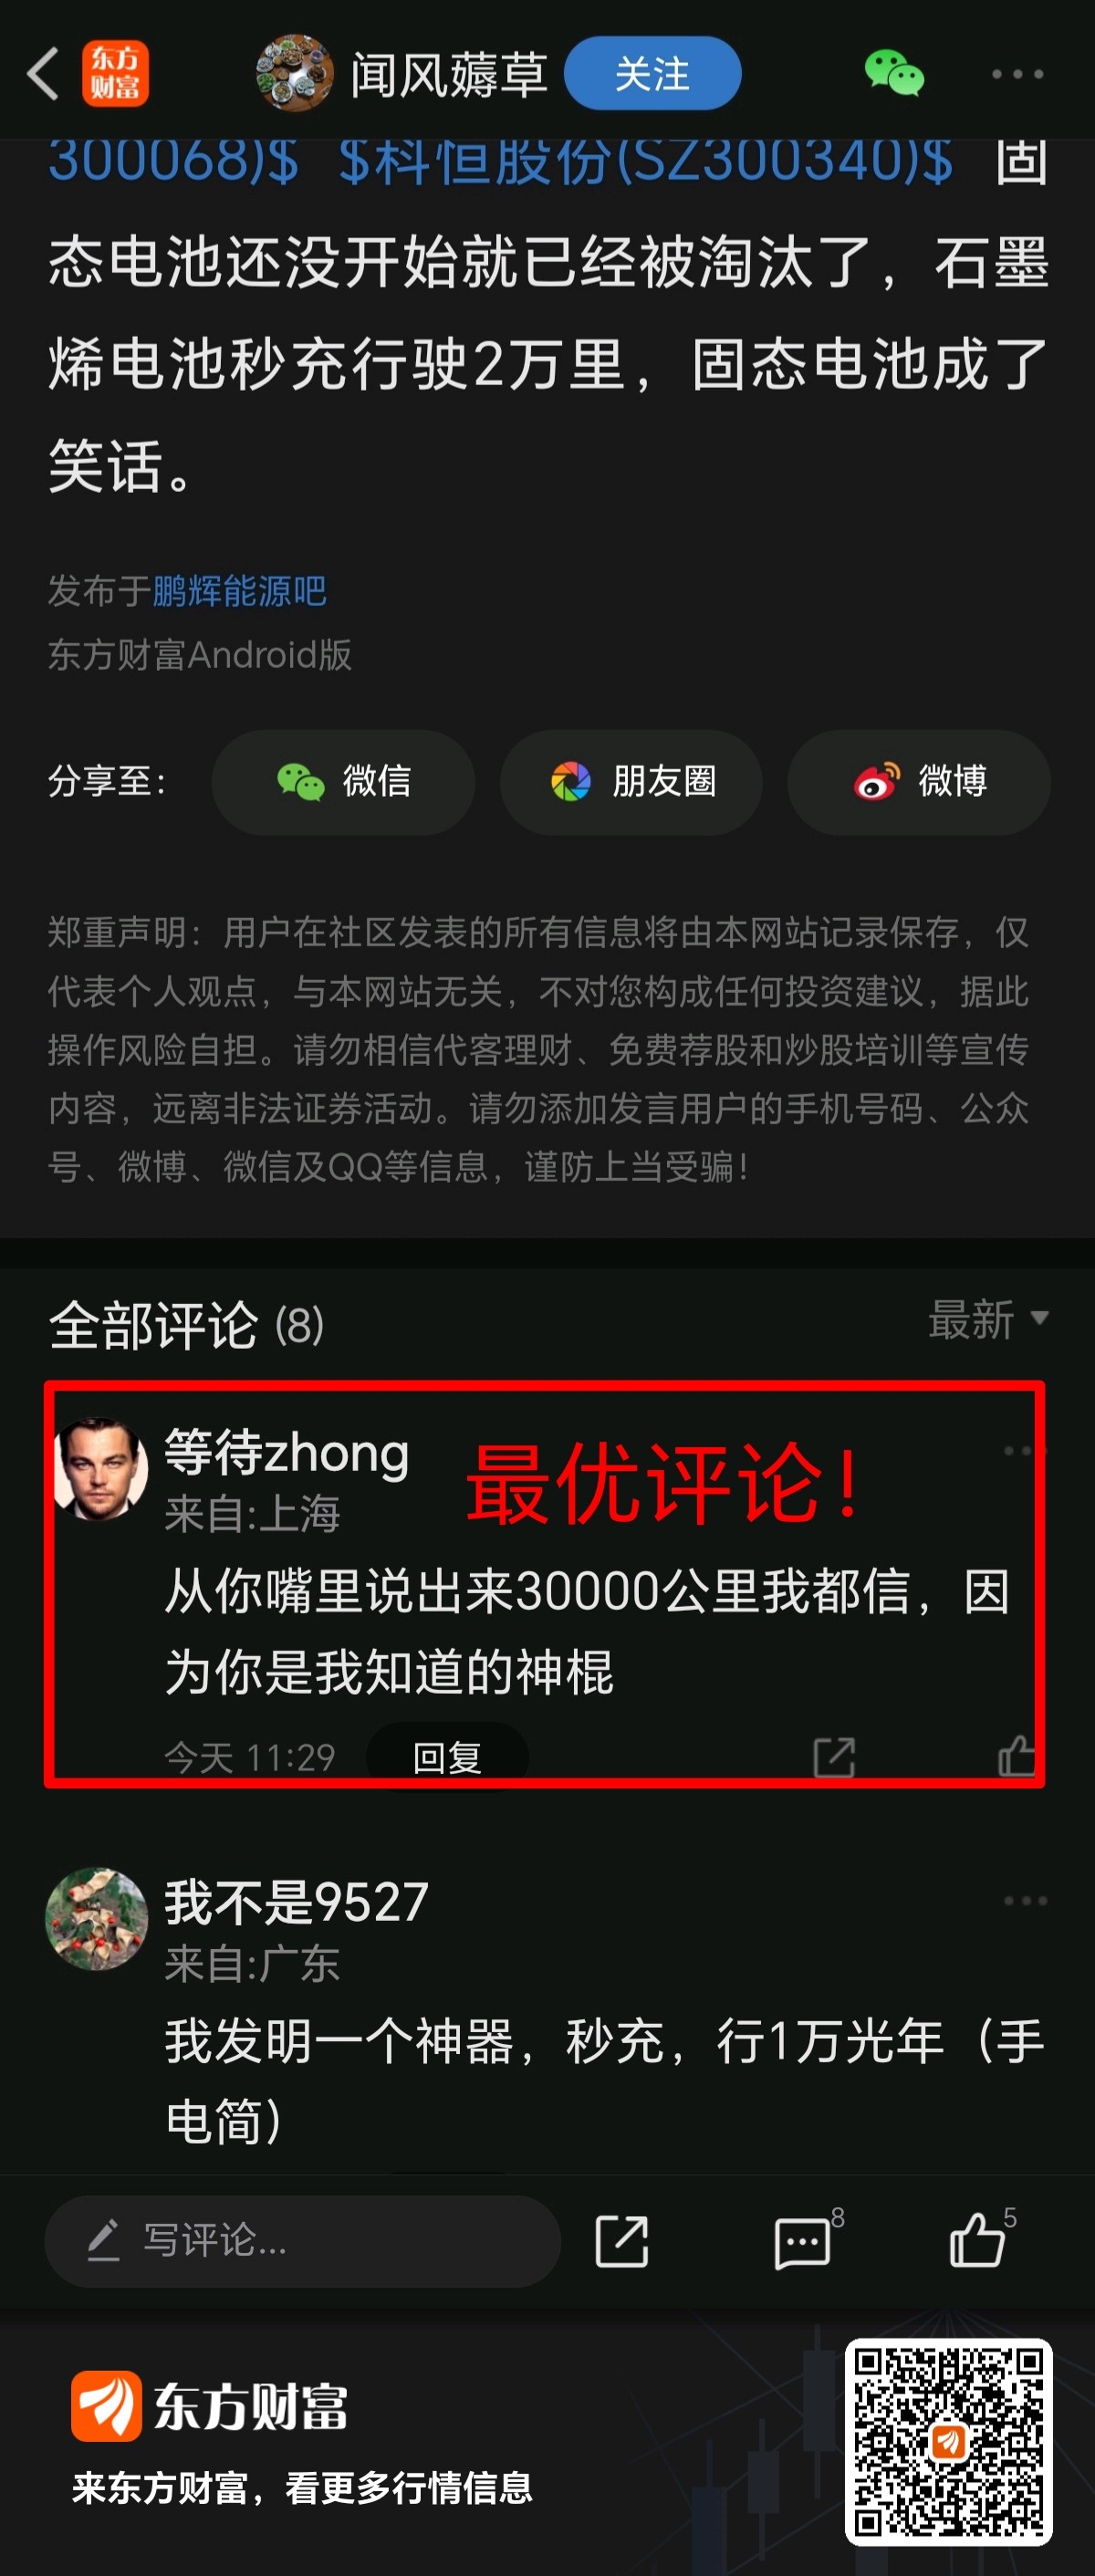This screenshot has height=2576, width=1095.
Task: Tap the 写评论 comment input field
Action: coord(302,2241)
